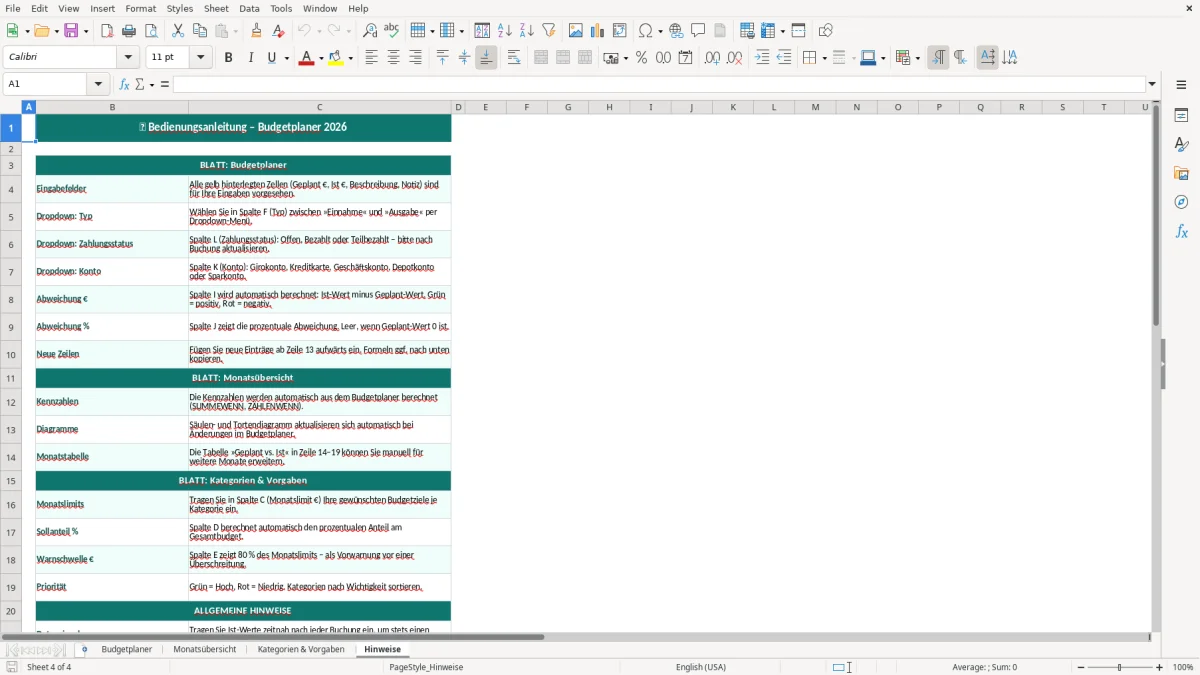Click the Cut scissors icon

(178, 31)
